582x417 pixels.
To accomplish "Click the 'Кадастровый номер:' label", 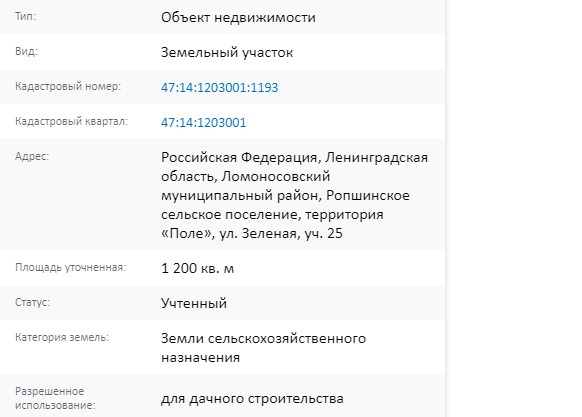I will click(68, 86).
